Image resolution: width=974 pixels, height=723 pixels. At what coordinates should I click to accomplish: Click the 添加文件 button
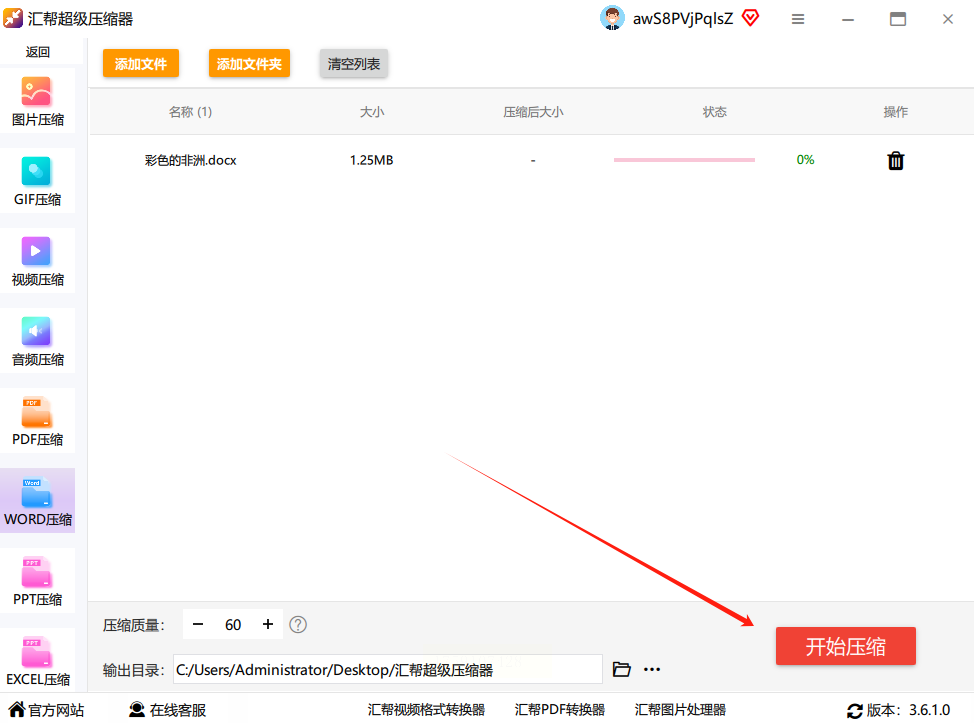click(x=141, y=63)
